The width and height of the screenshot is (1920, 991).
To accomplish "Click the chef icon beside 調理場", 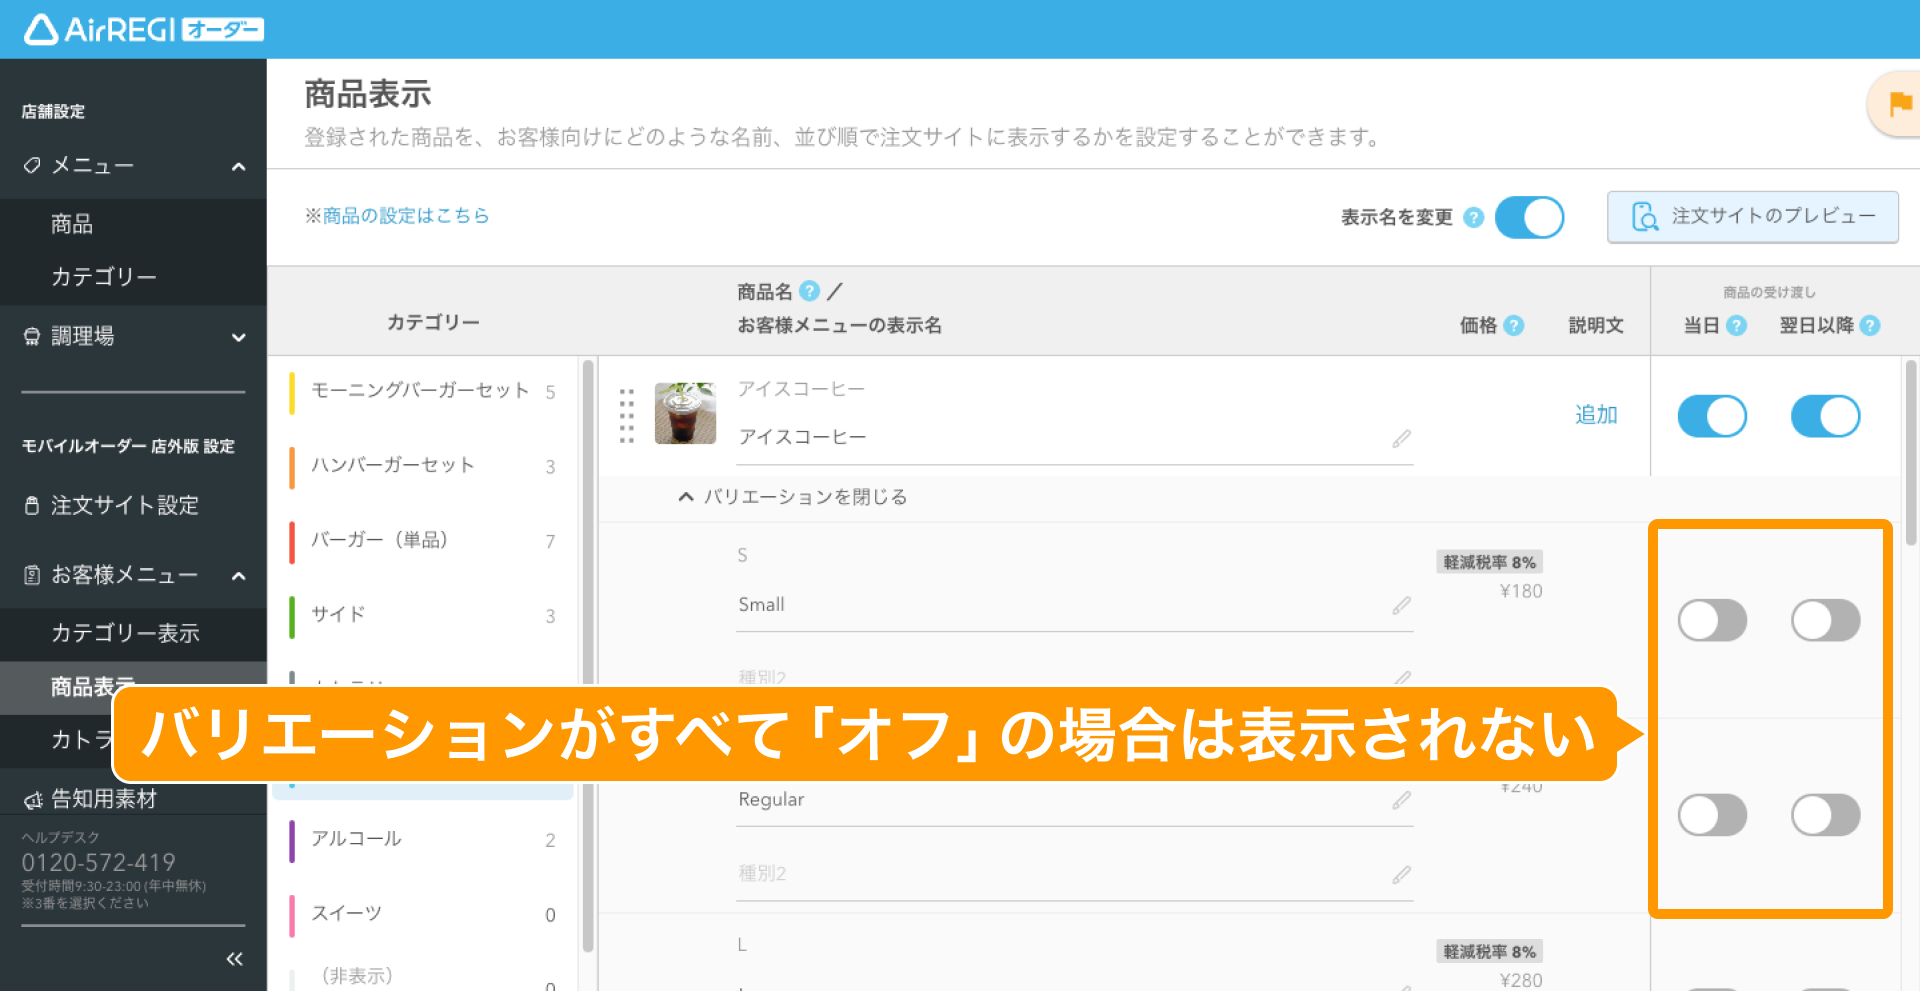I will pos(32,337).
